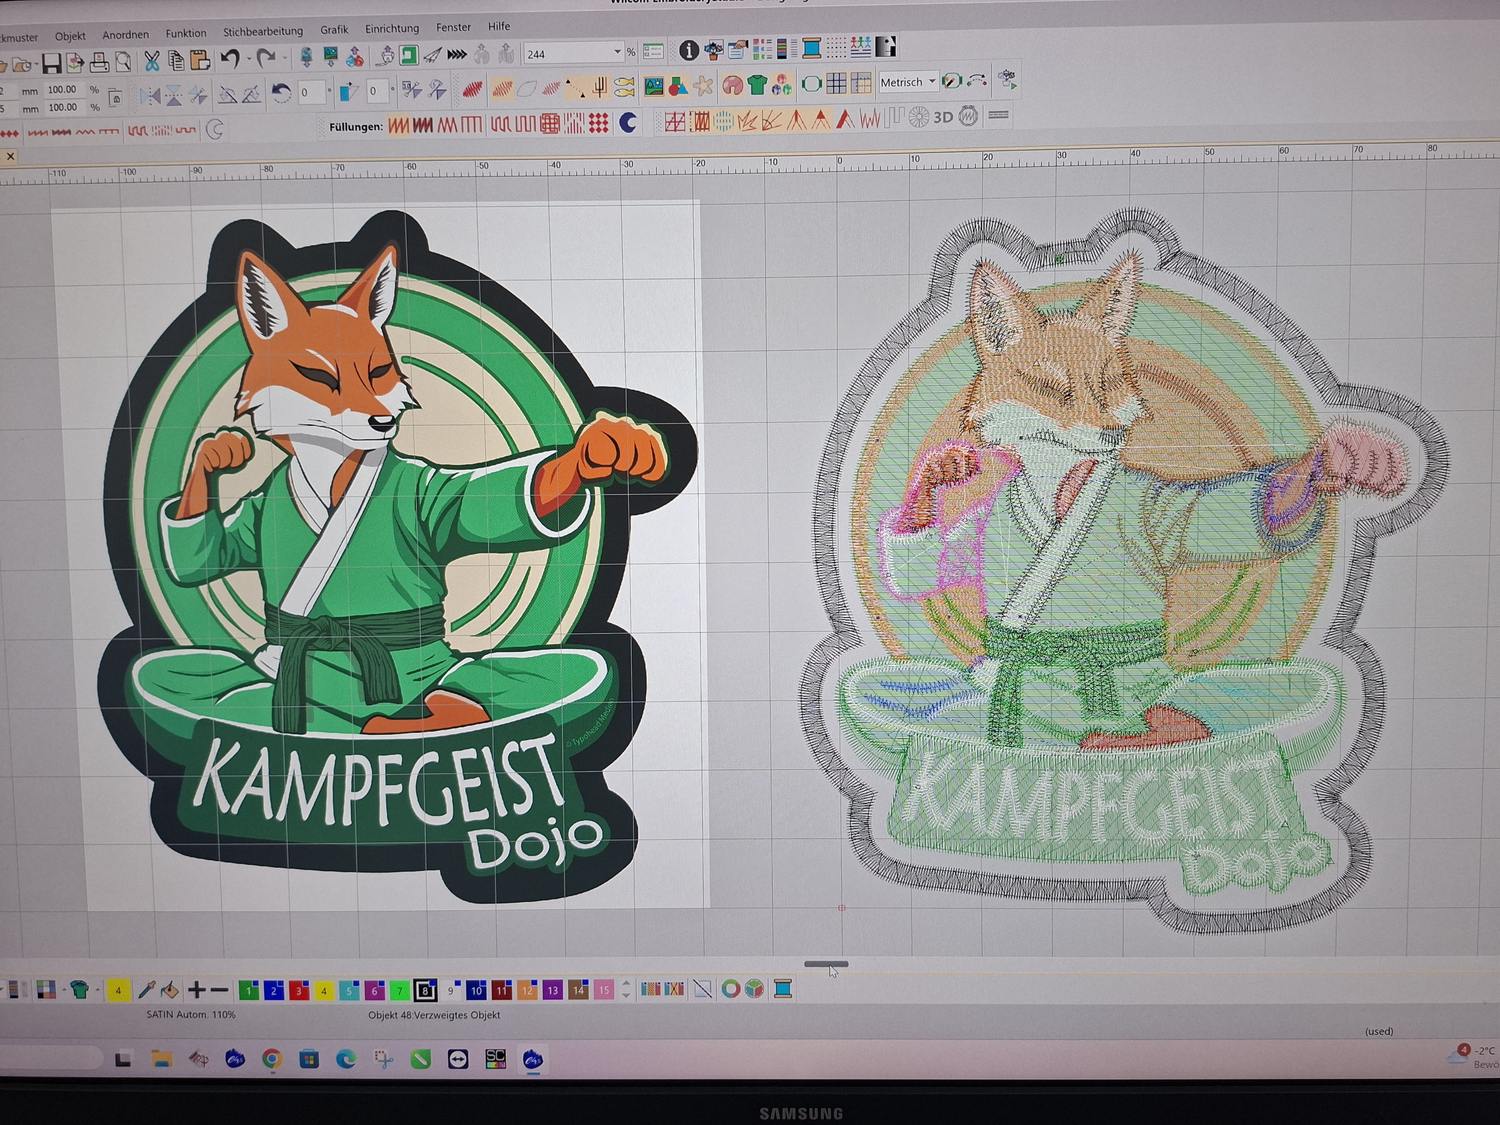Select red color swatch number 3
Screen dimensions: 1500x1125
[x=298, y=990]
